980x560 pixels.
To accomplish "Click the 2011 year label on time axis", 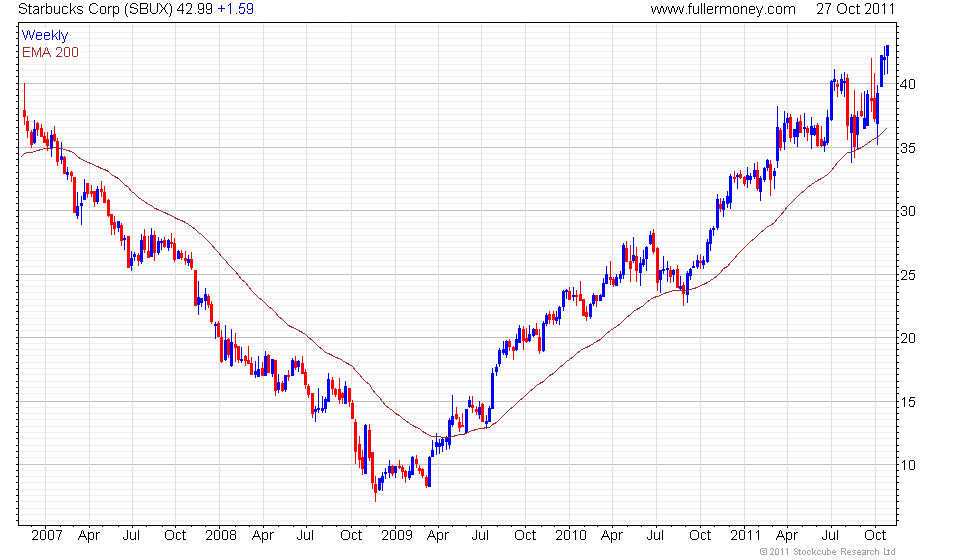I will click(746, 535).
